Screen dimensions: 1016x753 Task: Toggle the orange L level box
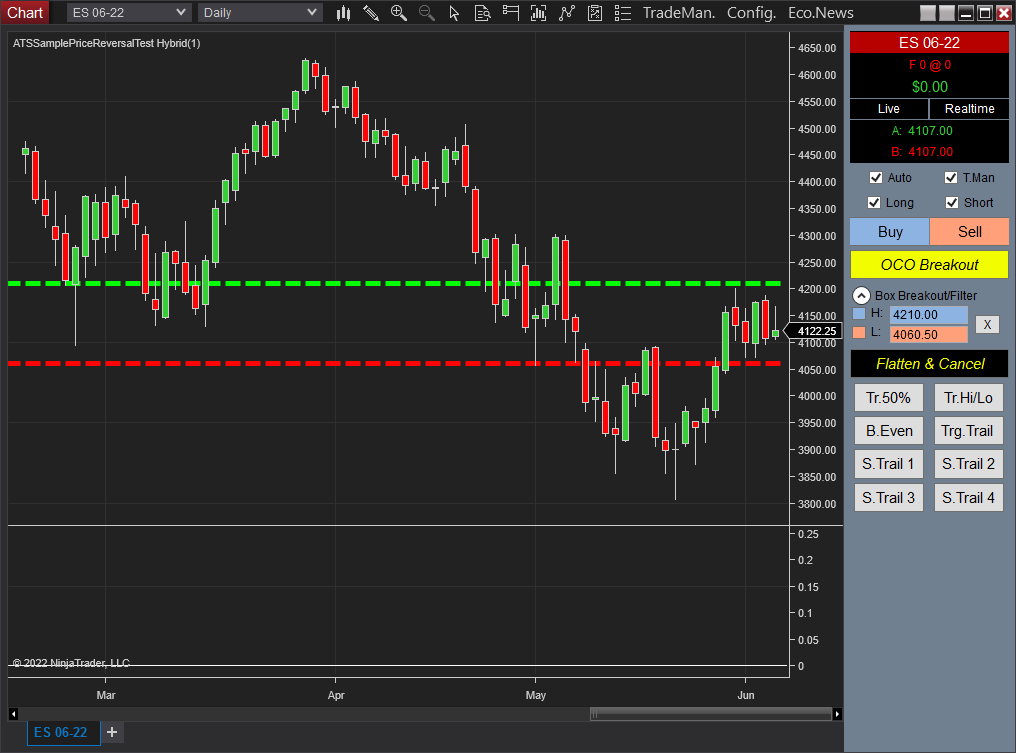859,333
